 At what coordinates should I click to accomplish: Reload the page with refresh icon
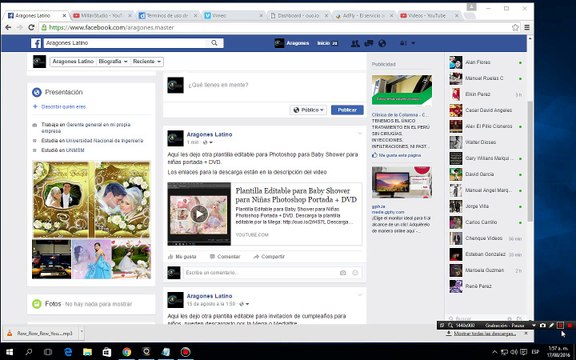[x=31, y=28]
